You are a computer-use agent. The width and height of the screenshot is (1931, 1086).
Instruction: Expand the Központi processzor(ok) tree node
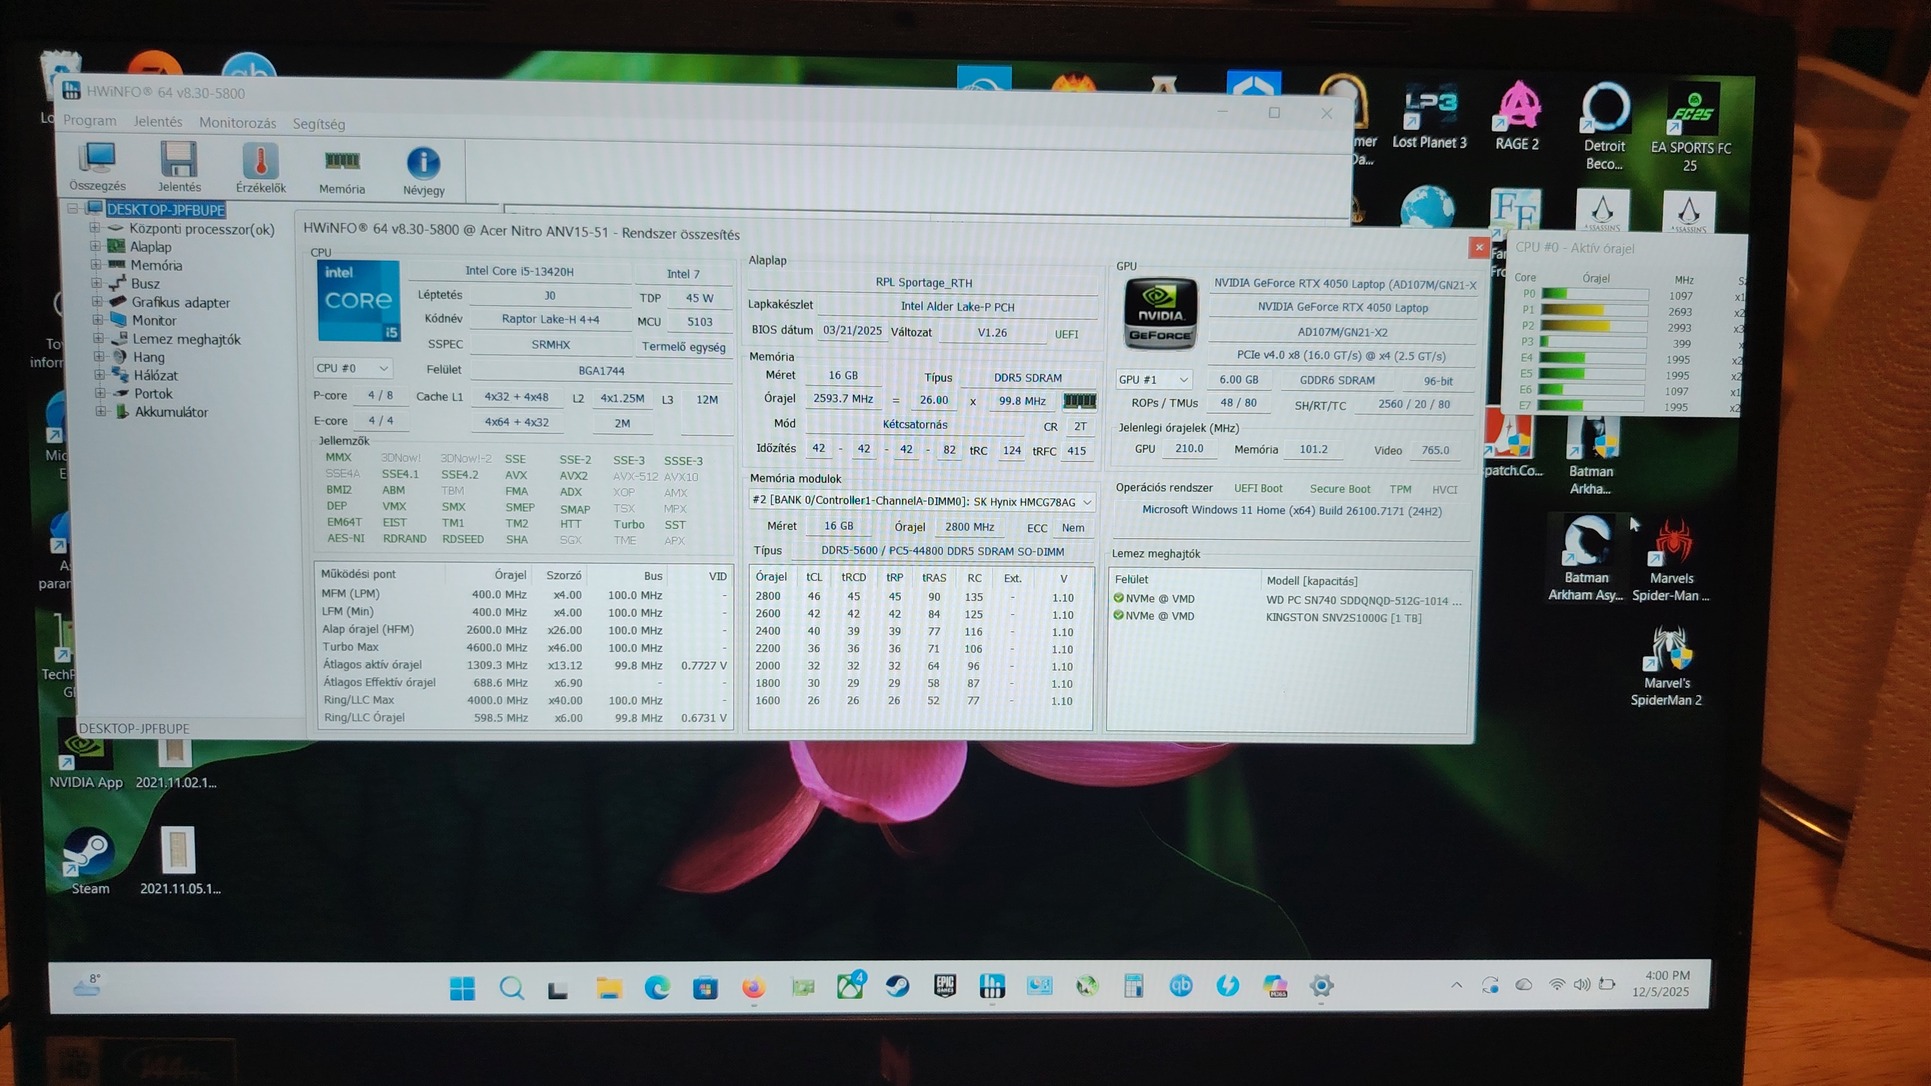(95, 228)
